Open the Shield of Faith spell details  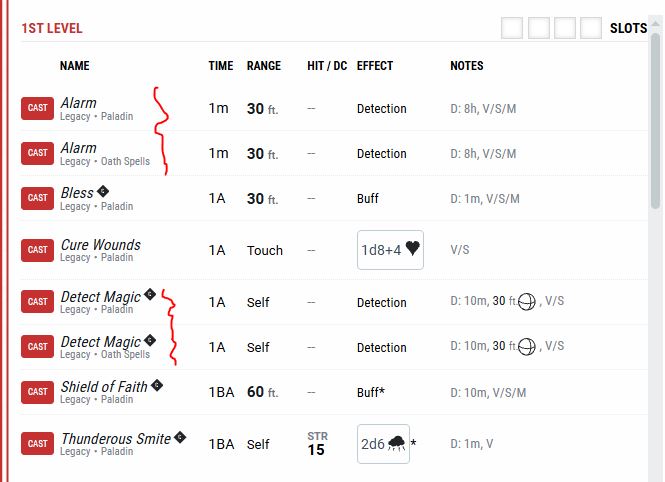pos(104,387)
